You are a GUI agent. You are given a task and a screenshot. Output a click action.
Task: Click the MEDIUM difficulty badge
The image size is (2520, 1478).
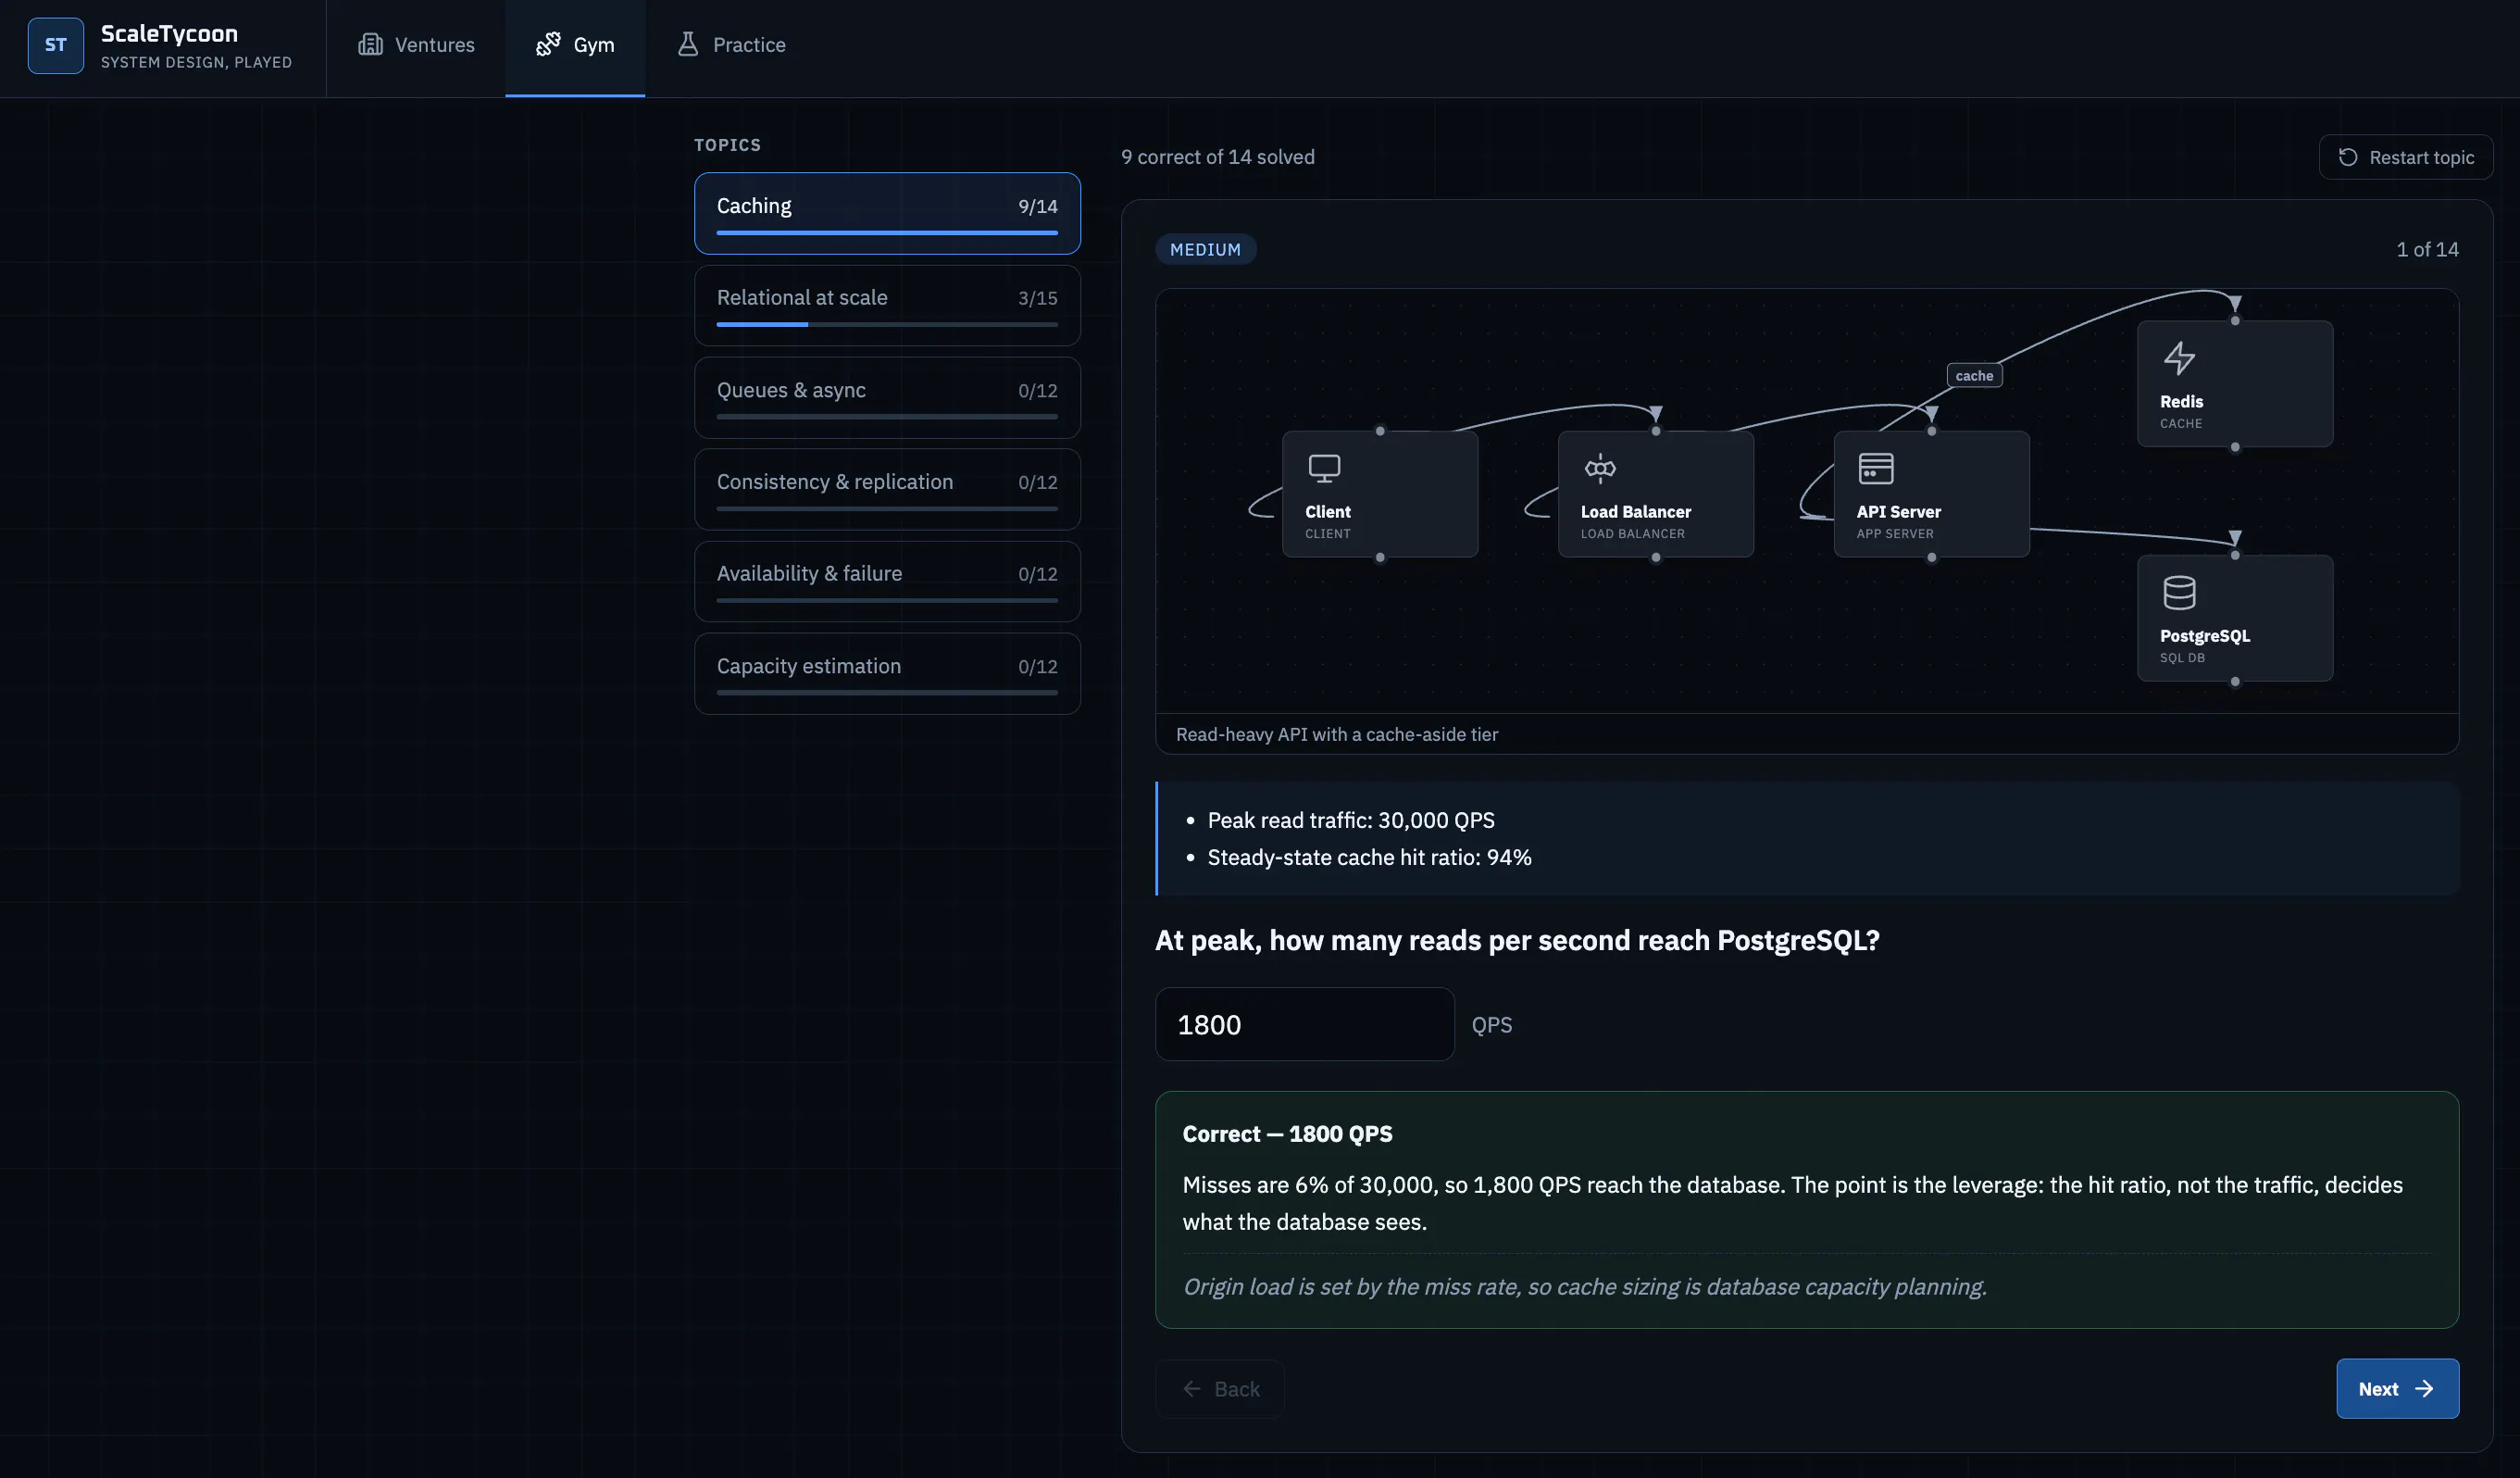[1205, 250]
